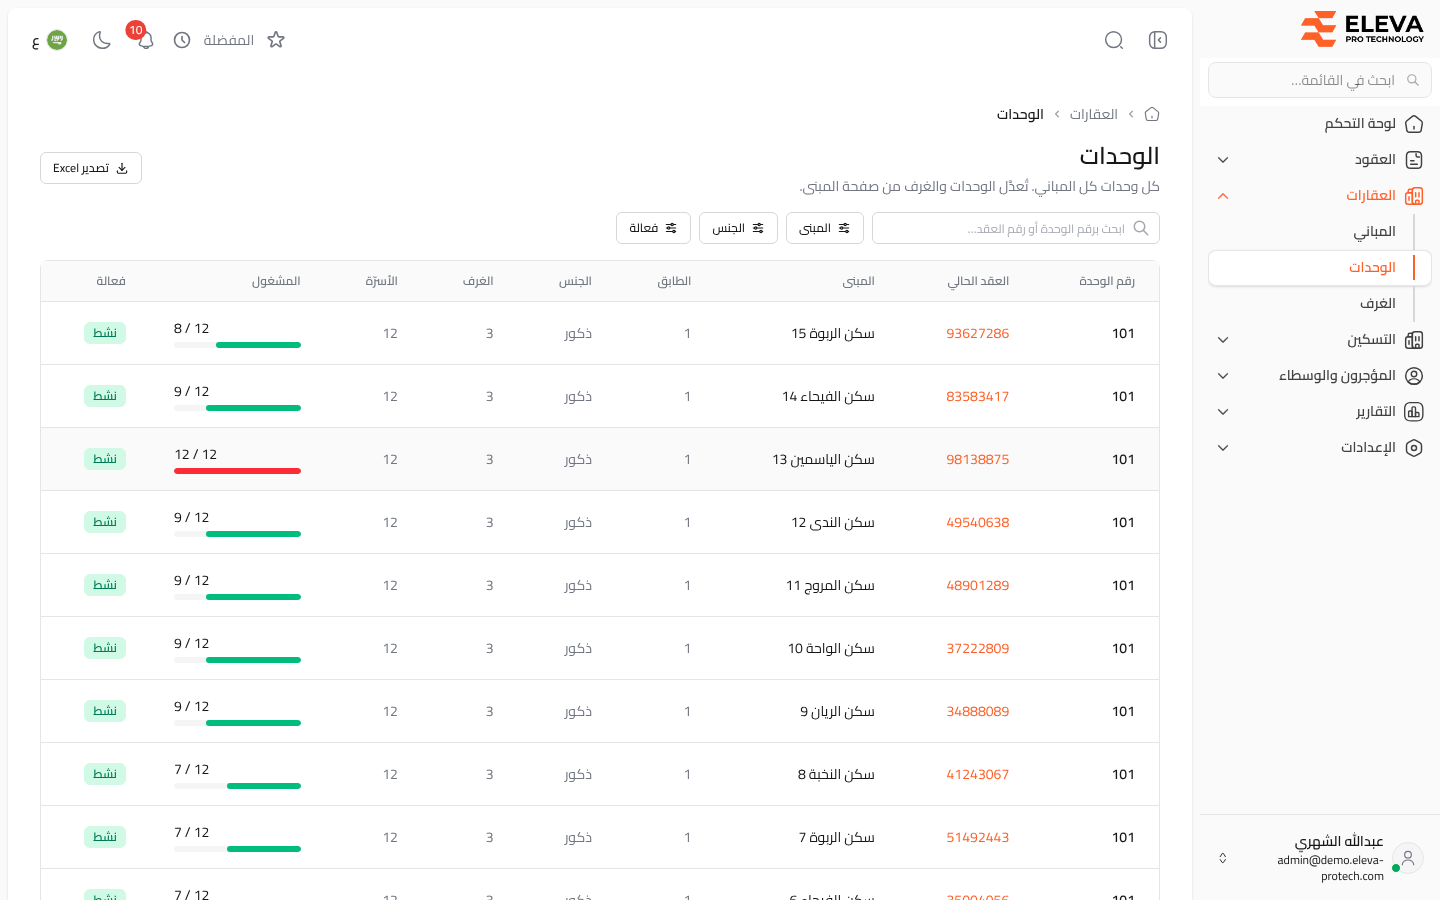Open contract link 93627286
Screen dimensions: 1440x900
click(x=977, y=333)
